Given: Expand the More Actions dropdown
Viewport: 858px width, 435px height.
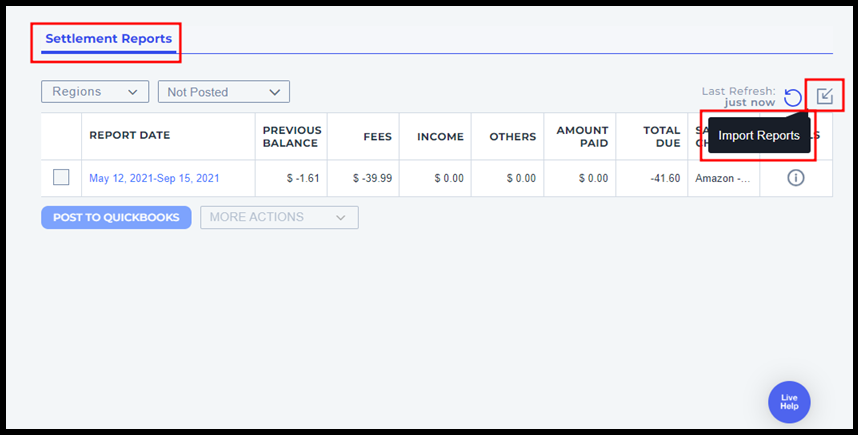Looking at the screenshot, I should [x=279, y=217].
